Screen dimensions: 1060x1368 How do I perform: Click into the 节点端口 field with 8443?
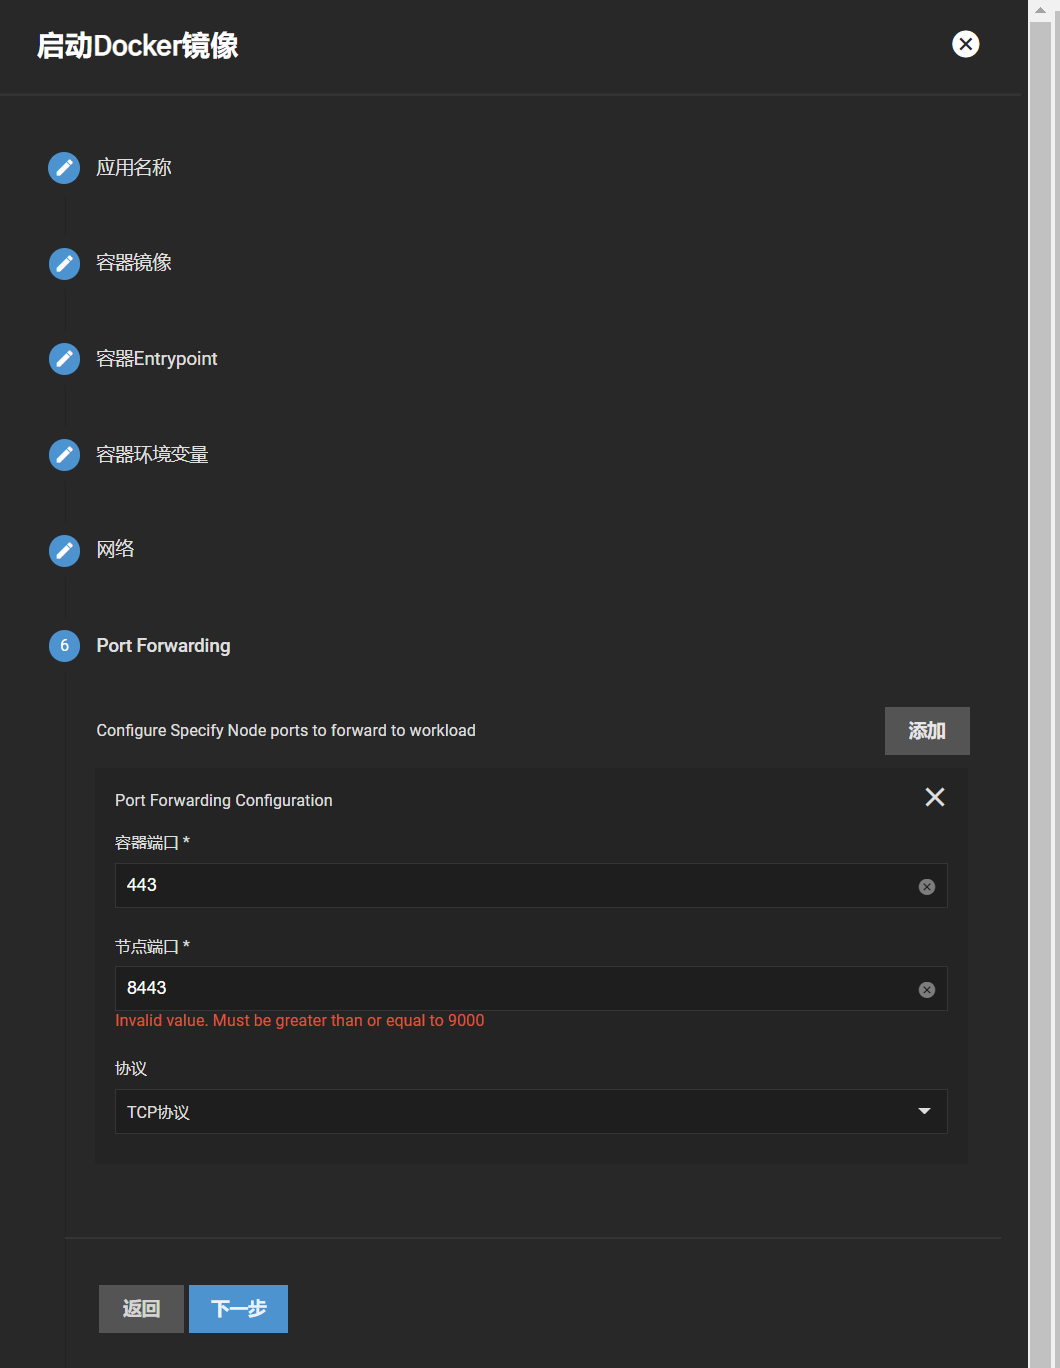[x=510, y=989]
